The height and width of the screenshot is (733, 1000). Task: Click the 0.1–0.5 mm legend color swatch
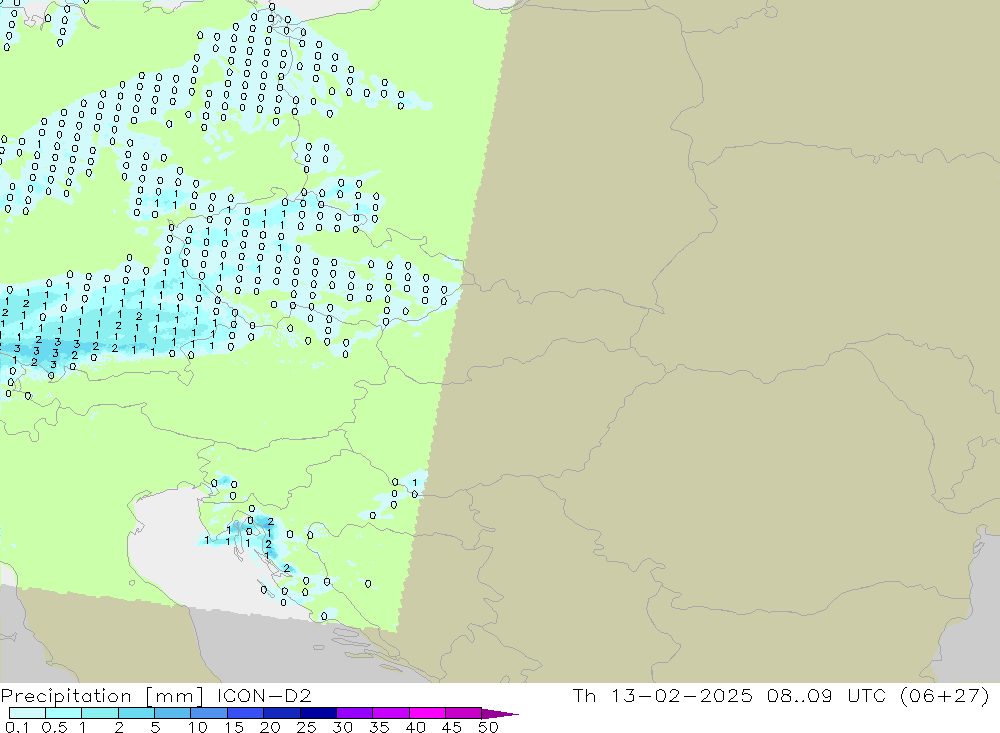(x=27, y=713)
